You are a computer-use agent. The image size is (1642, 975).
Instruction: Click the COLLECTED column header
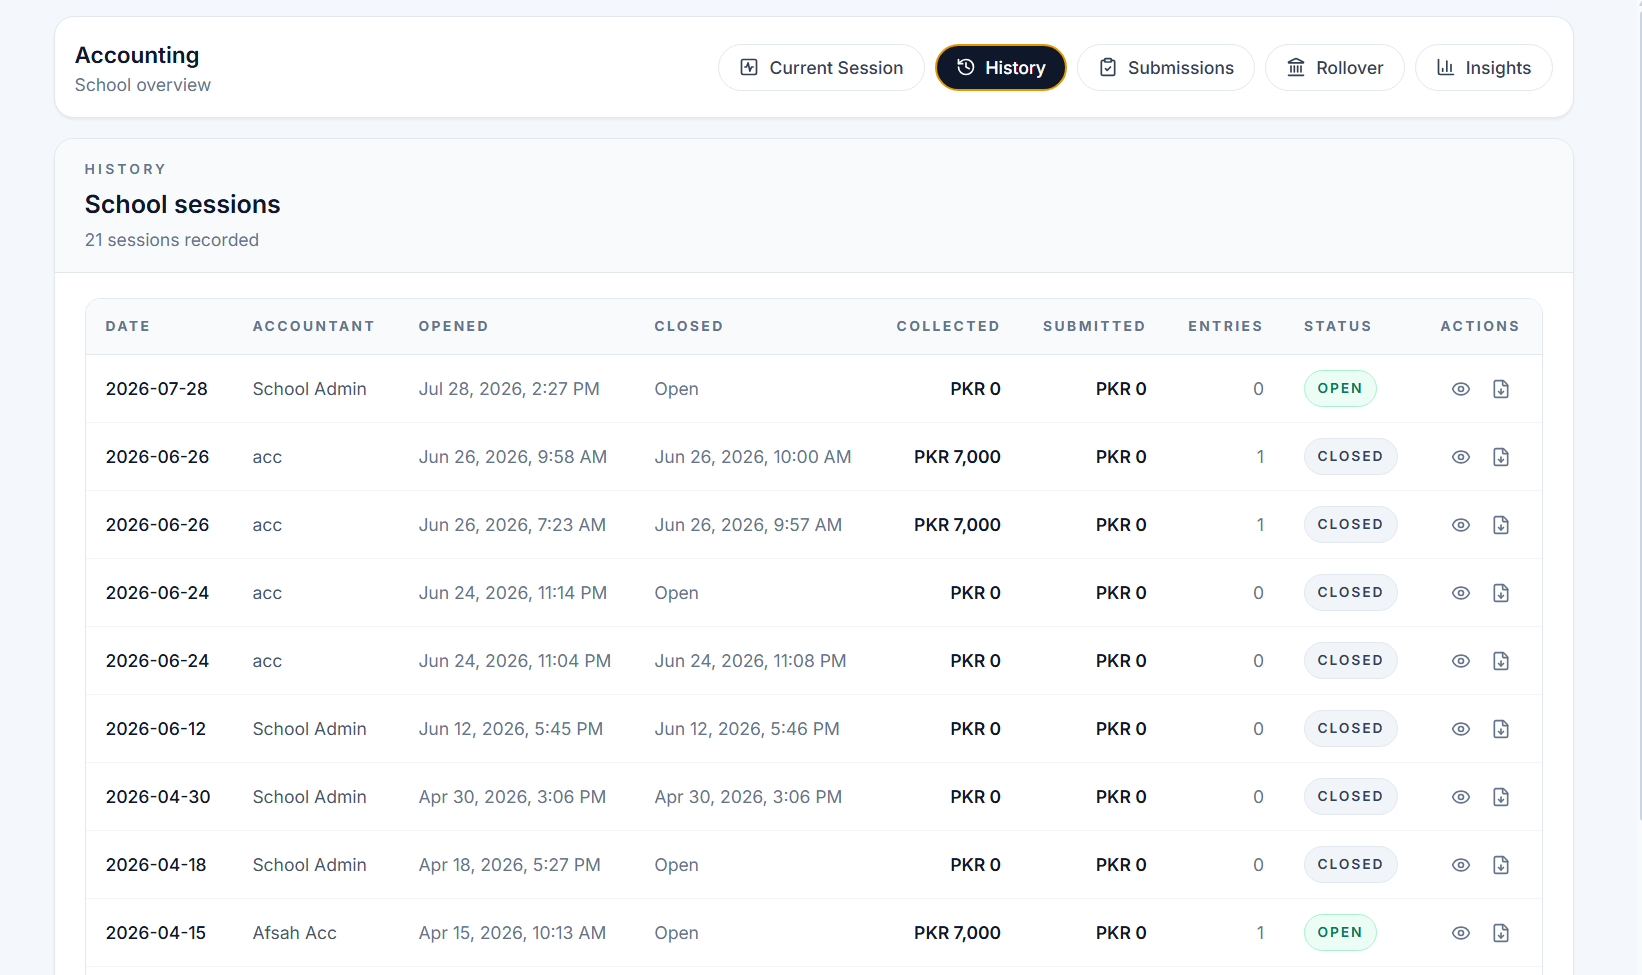tap(948, 326)
